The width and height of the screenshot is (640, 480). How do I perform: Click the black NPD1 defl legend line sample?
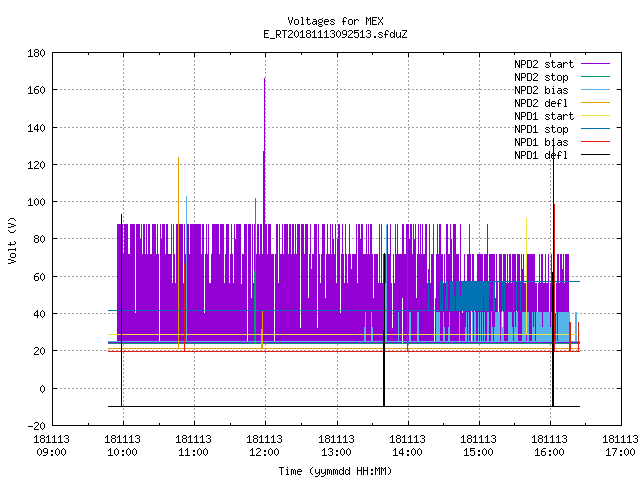coord(596,155)
